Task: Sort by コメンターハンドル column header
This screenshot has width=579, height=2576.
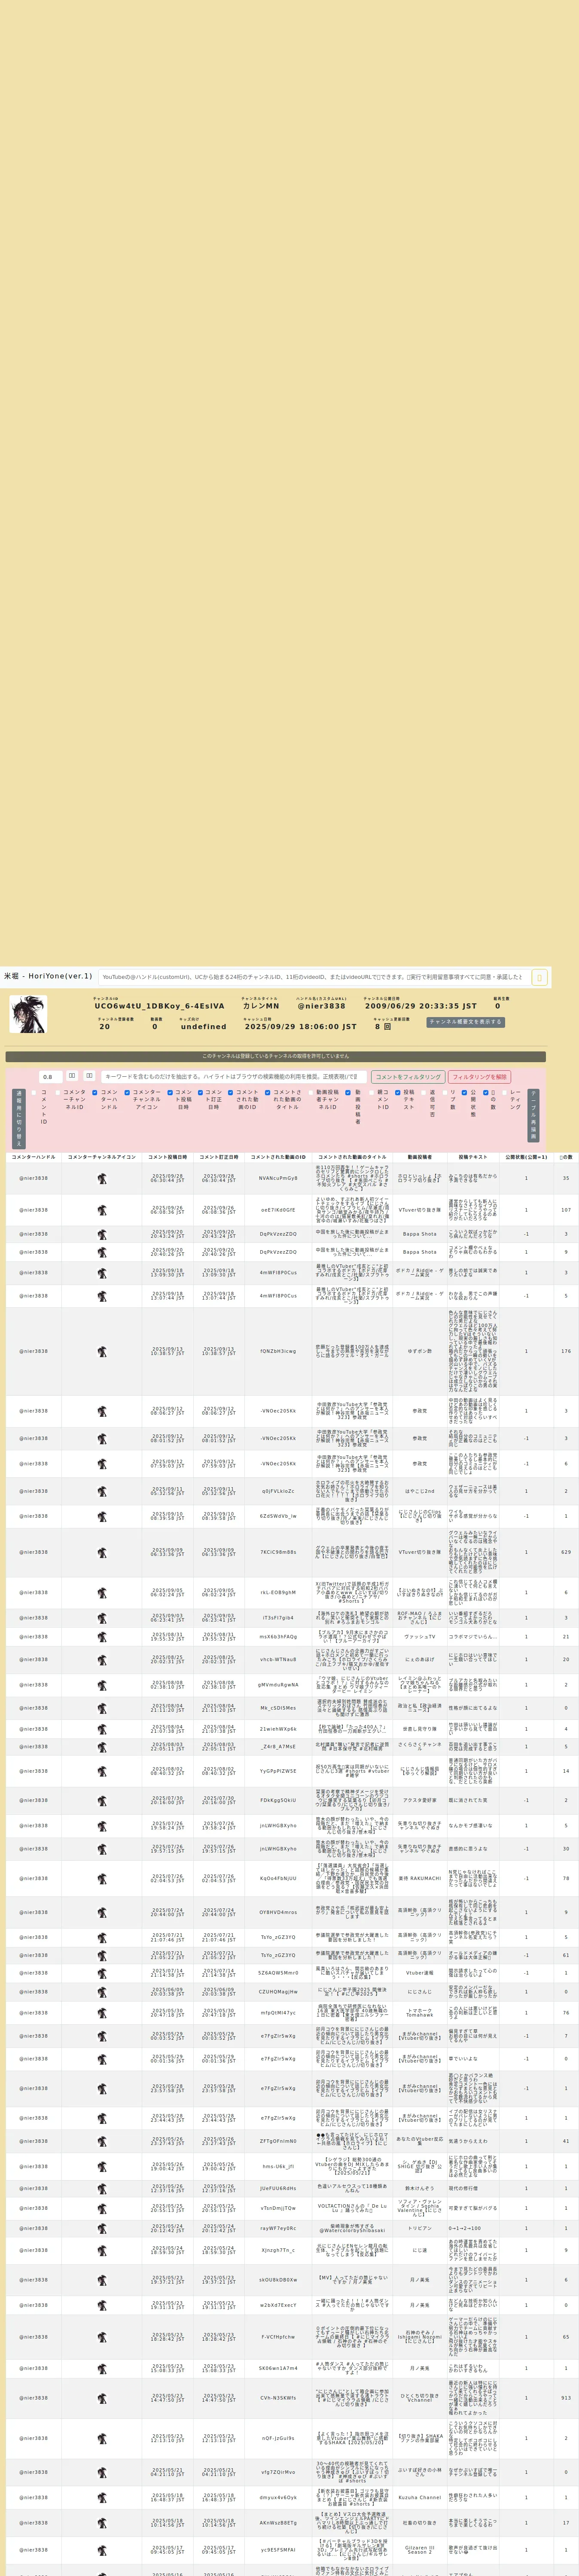Action: [x=34, y=1157]
